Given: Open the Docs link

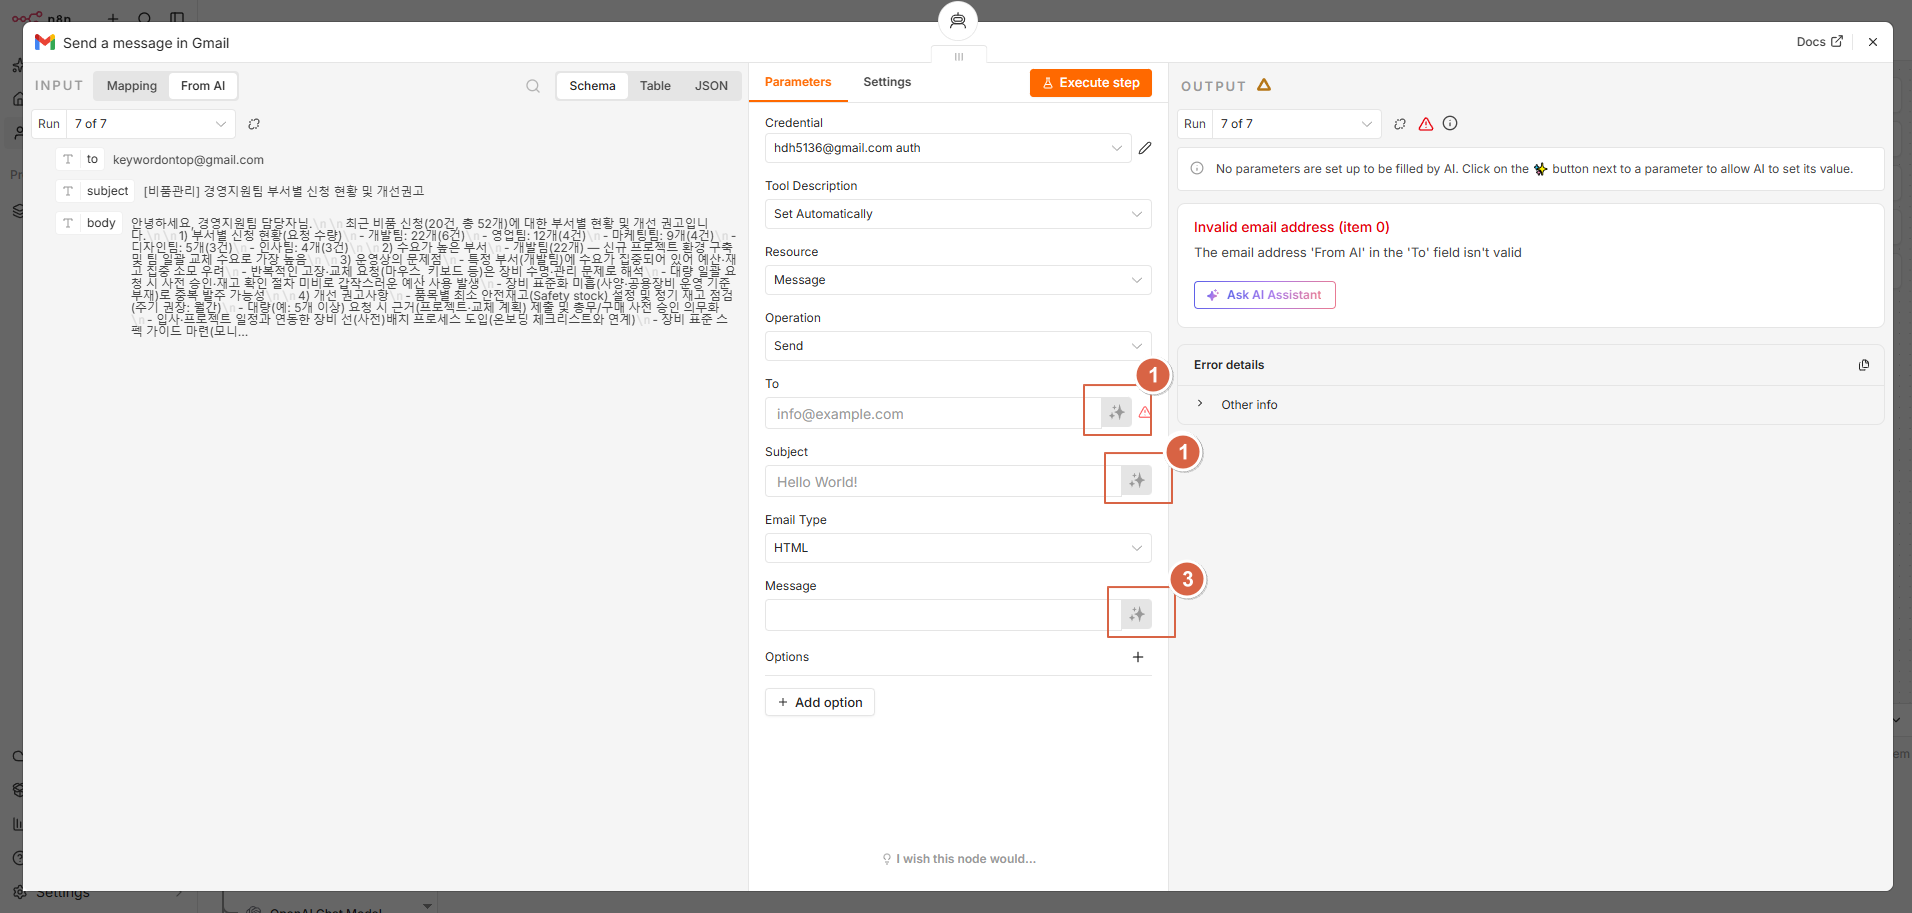Looking at the screenshot, I should [1819, 42].
